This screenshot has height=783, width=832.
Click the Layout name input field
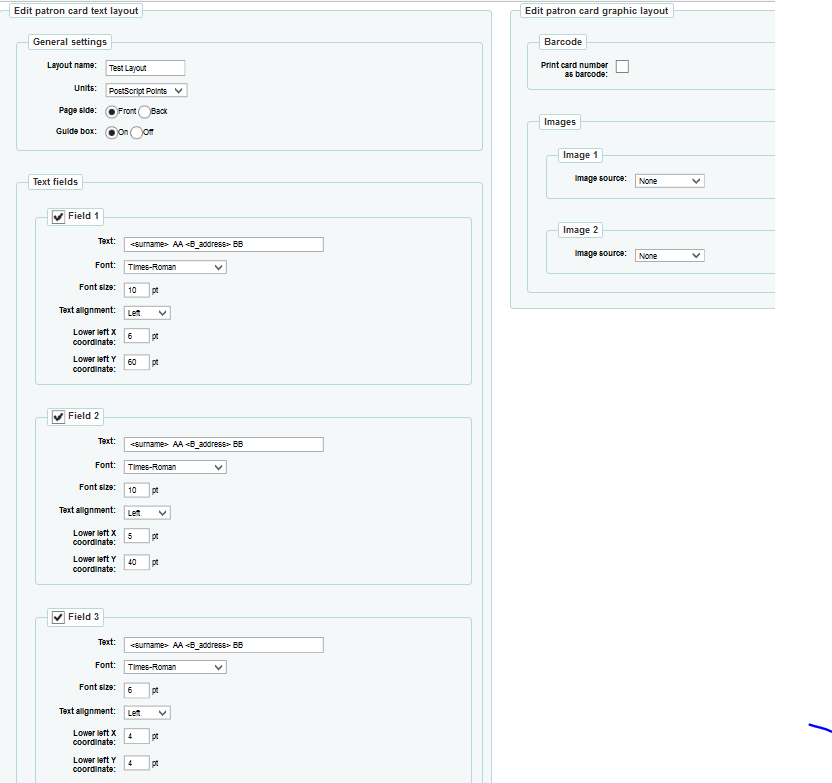point(145,68)
